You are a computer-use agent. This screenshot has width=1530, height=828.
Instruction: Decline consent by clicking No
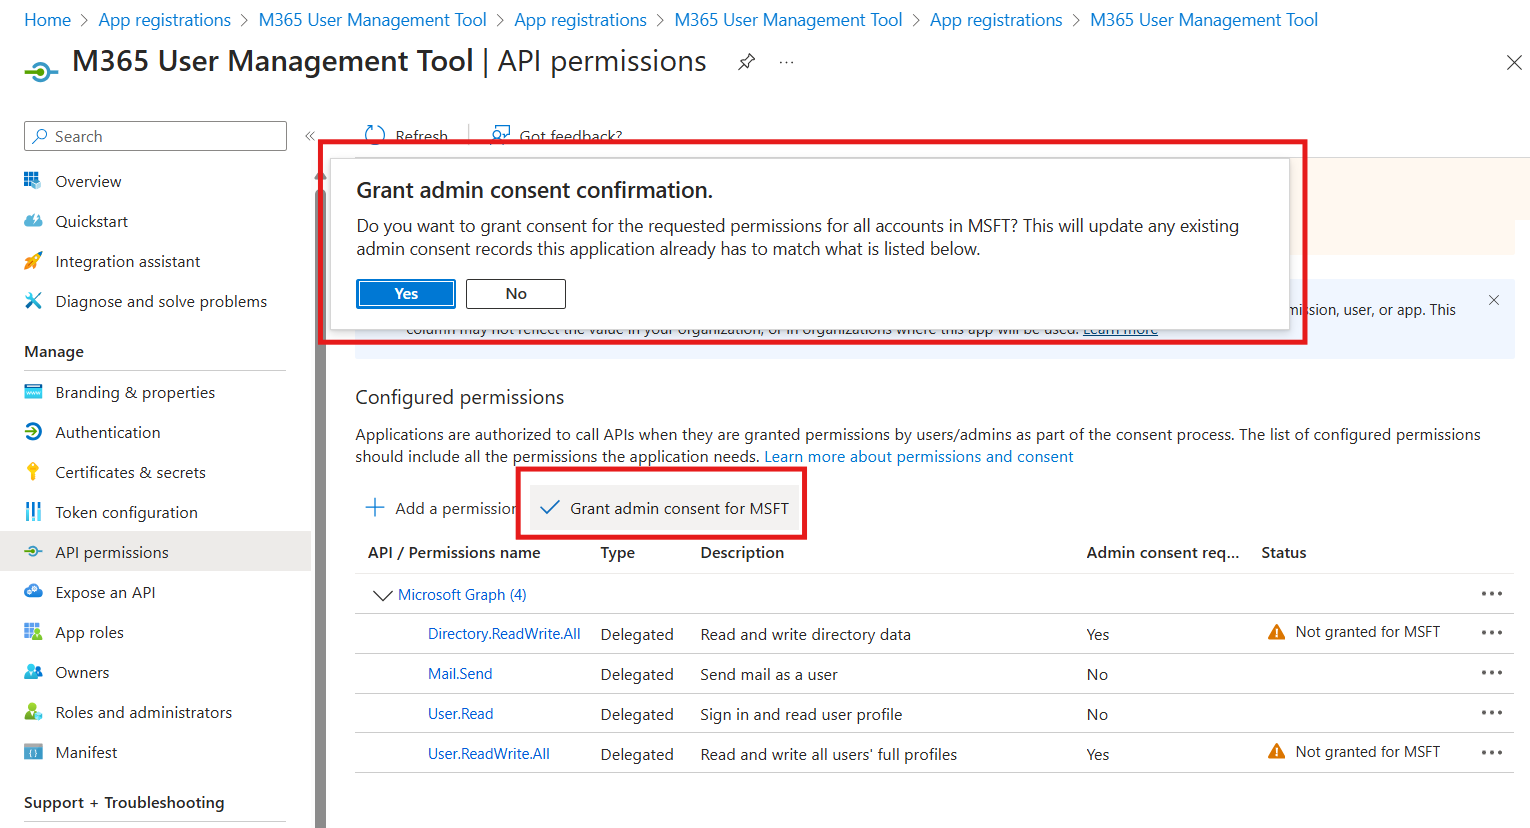516,294
